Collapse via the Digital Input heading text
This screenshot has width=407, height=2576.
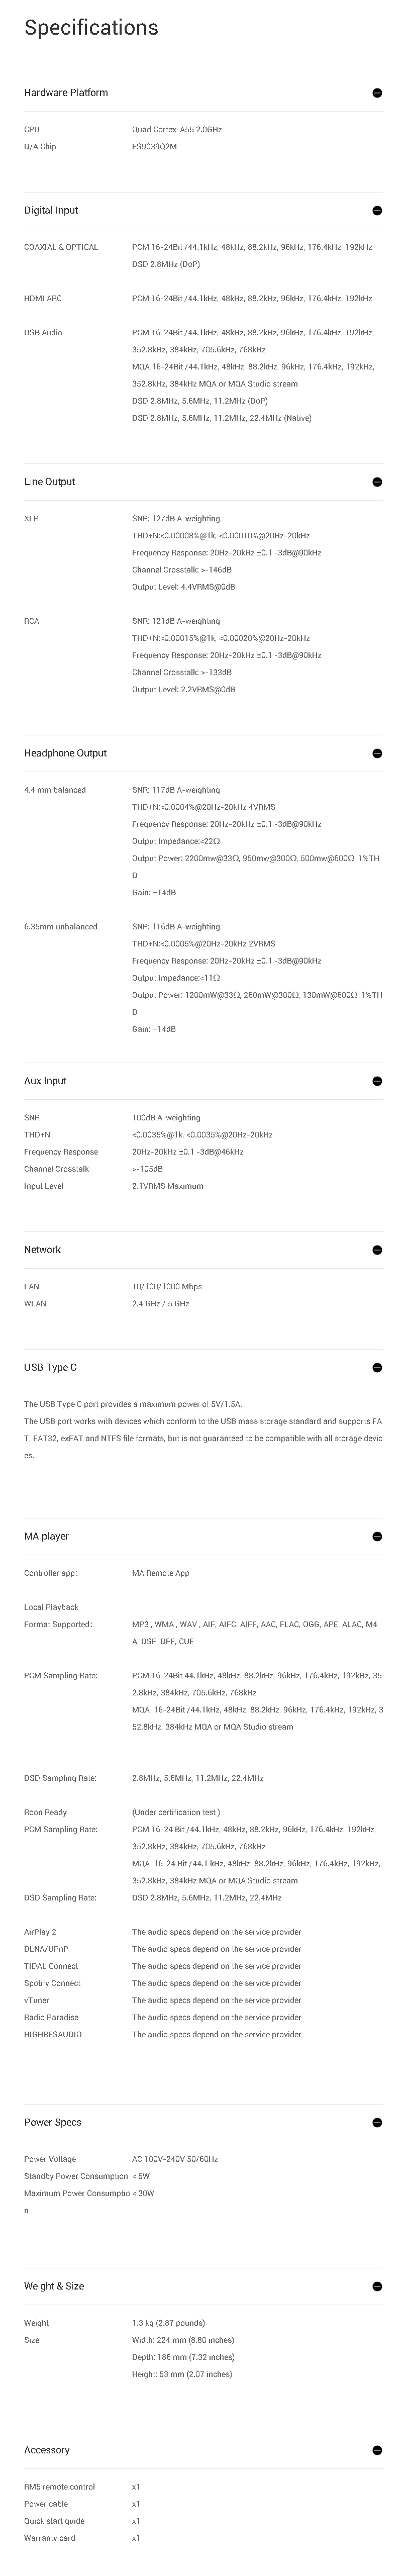point(51,211)
